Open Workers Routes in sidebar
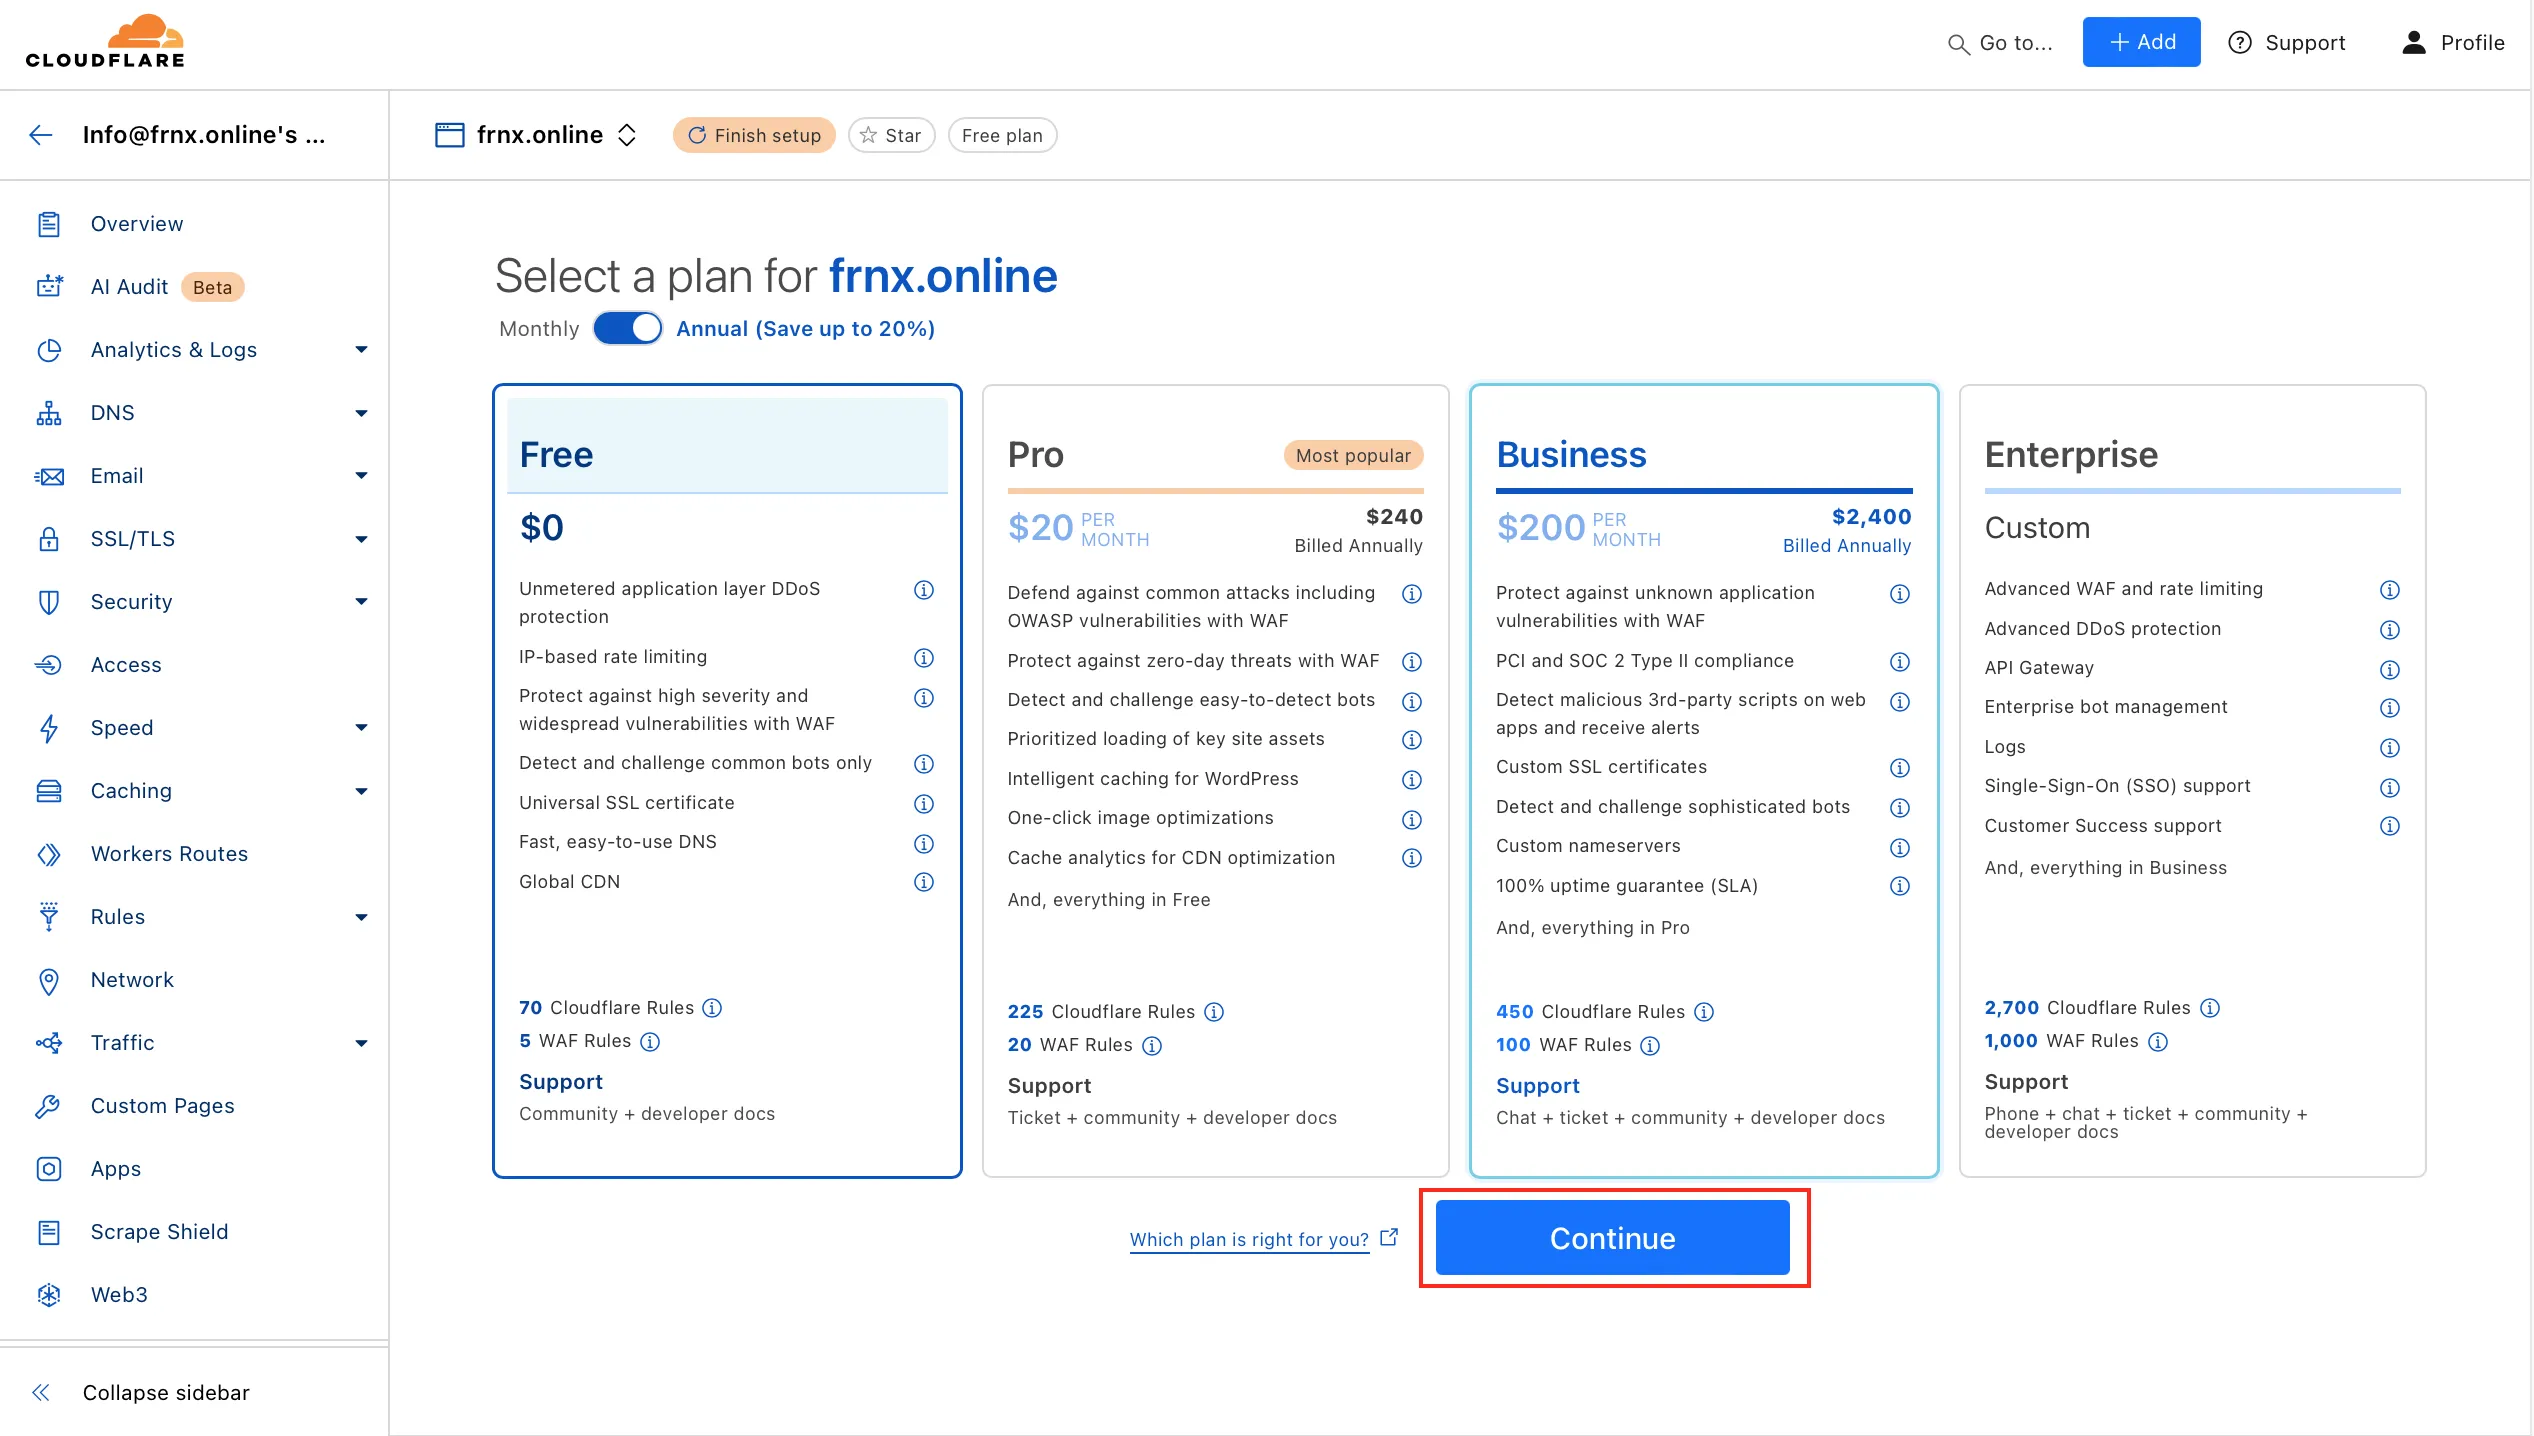2534x1436 pixels. tap(169, 854)
